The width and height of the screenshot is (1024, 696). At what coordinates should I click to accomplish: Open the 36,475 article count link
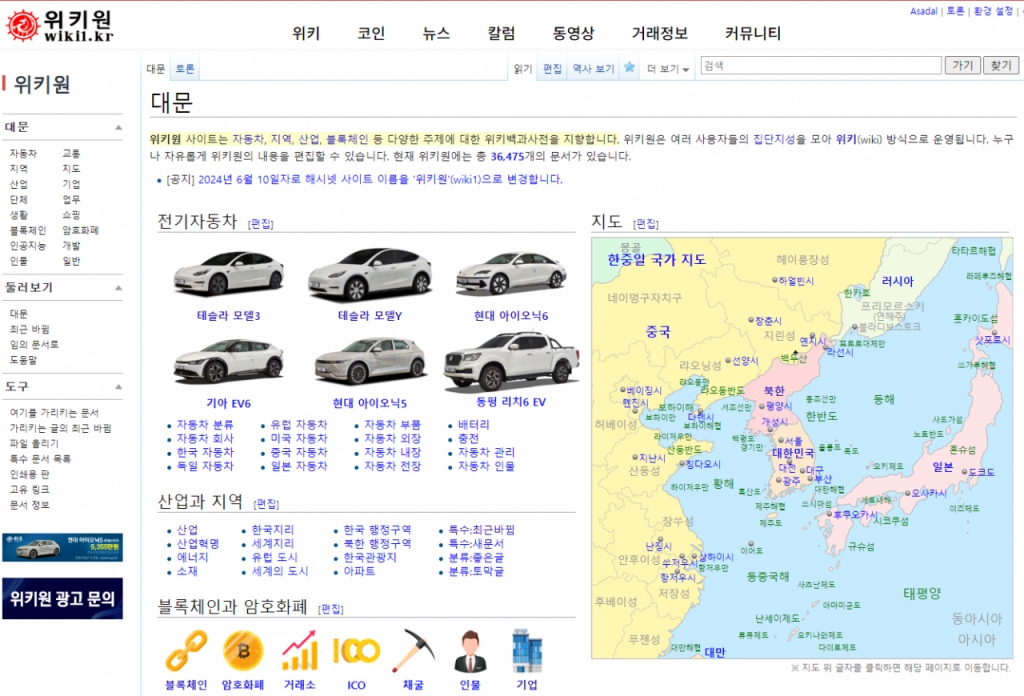click(507, 156)
